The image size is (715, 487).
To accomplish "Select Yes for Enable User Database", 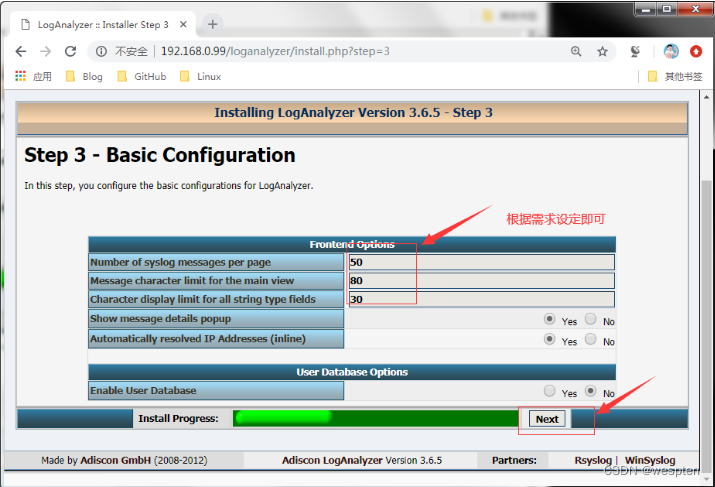I will point(549,391).
